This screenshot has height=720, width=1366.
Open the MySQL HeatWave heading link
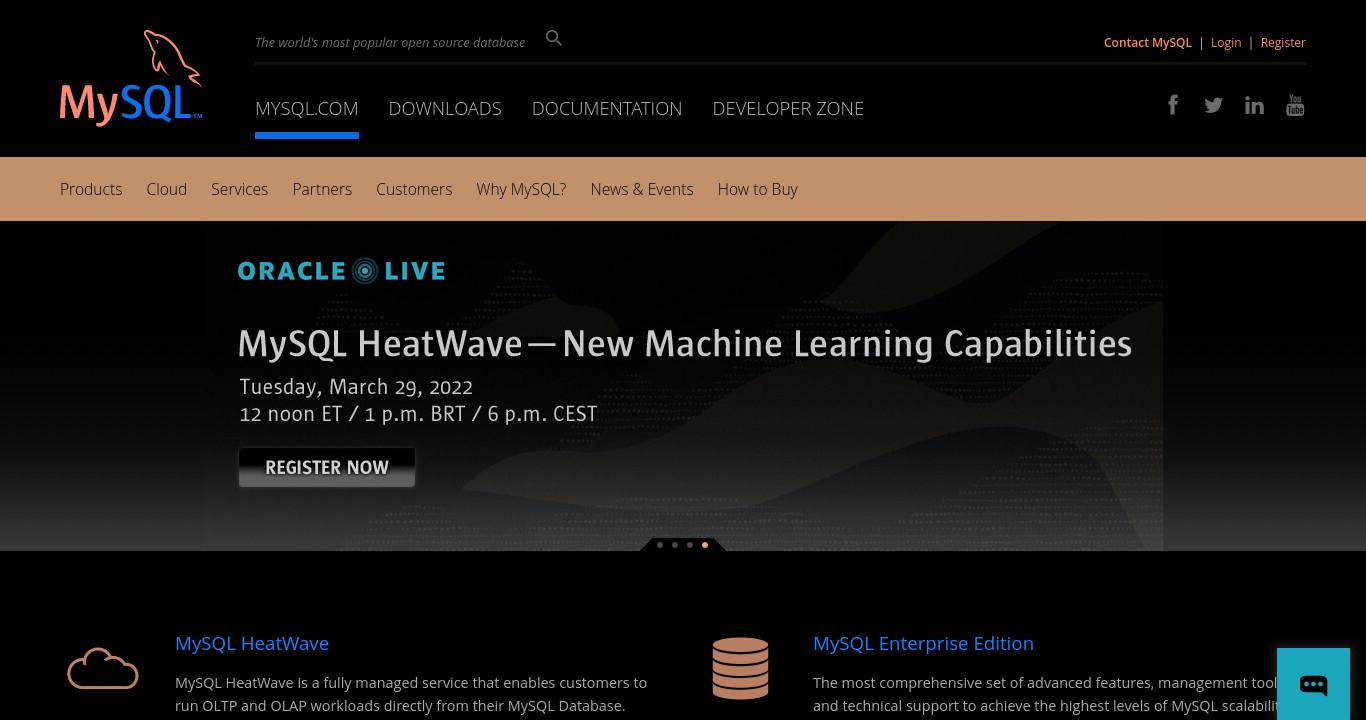coord(252,643)
